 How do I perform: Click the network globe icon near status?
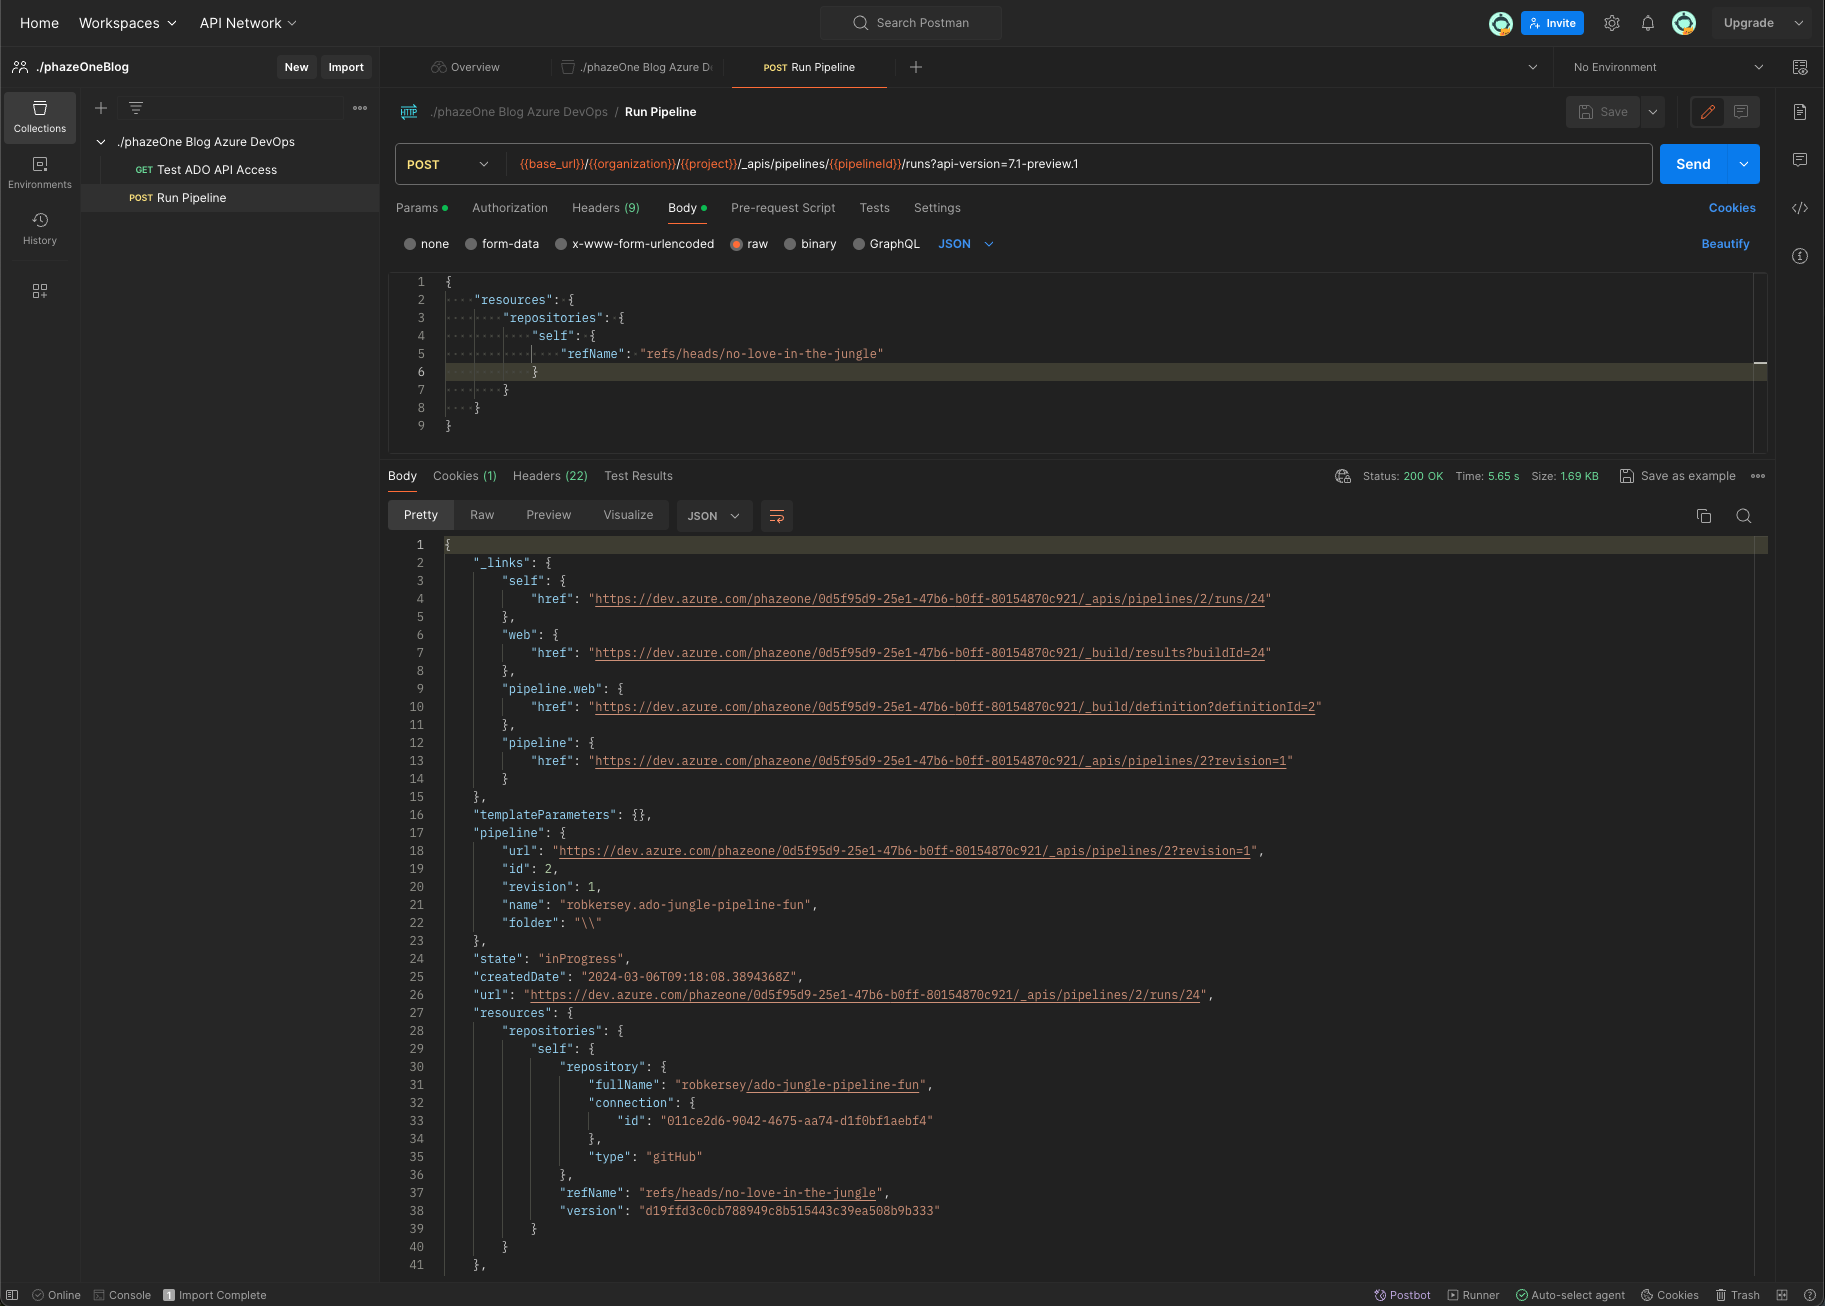pyautogui.click(x=1343, y=476)
